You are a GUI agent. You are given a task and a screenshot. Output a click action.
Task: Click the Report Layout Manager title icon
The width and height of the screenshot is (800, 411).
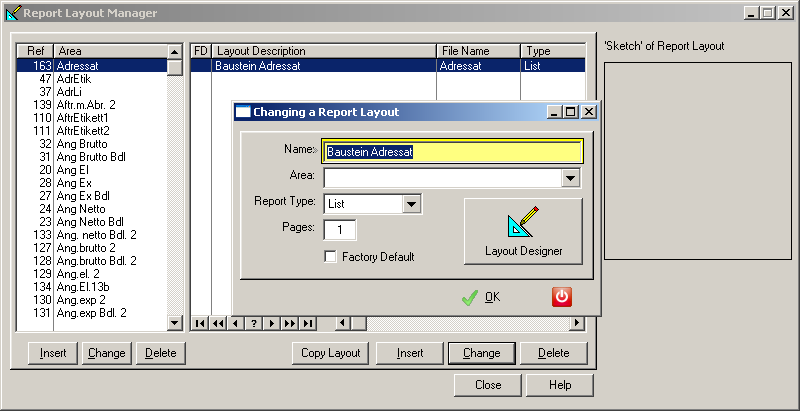(13, 13)
